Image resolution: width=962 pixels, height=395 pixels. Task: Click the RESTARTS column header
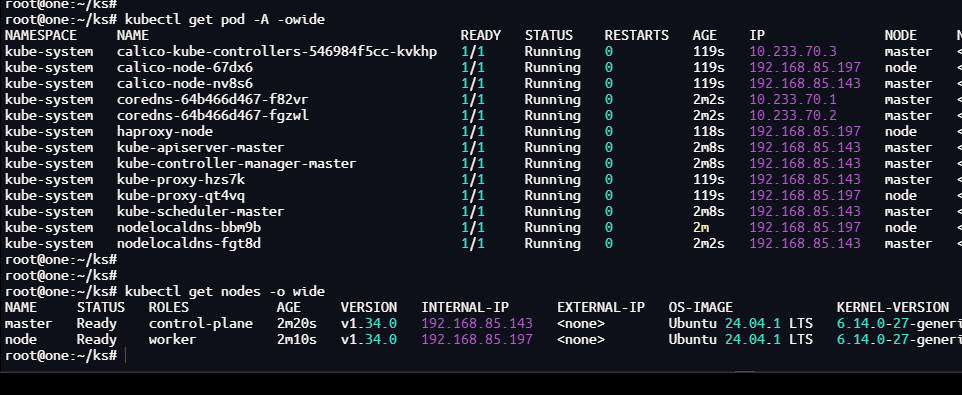coord(636,36)
